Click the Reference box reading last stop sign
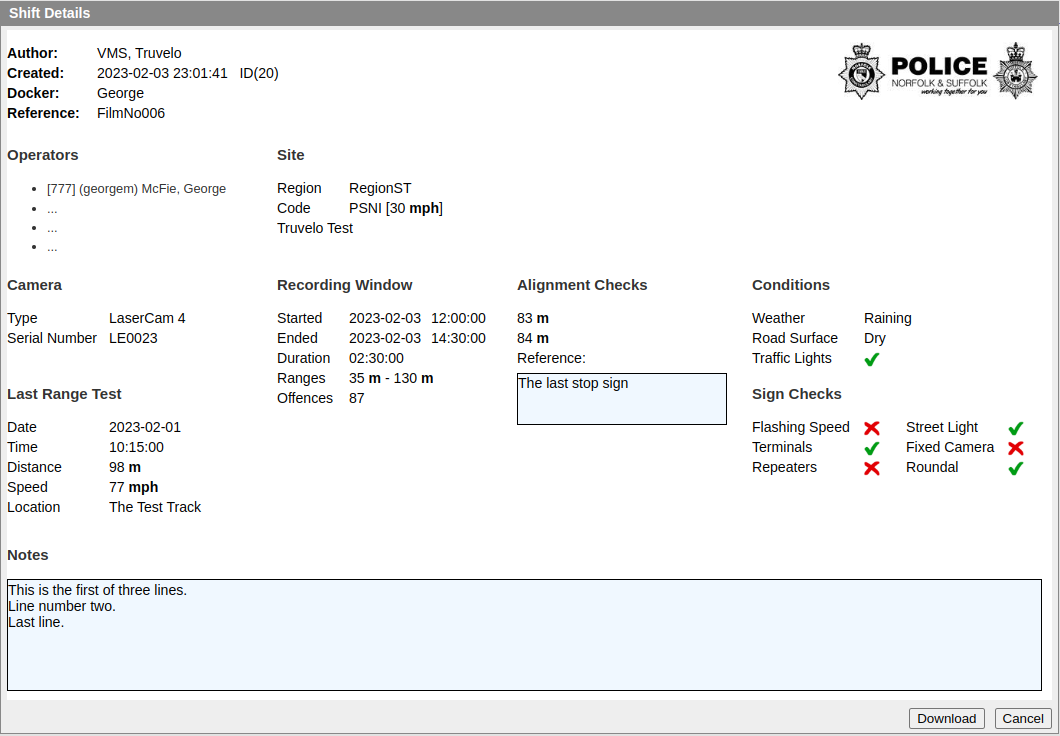This screenshot has width=1060, height=736. click(x=621, y=398)
